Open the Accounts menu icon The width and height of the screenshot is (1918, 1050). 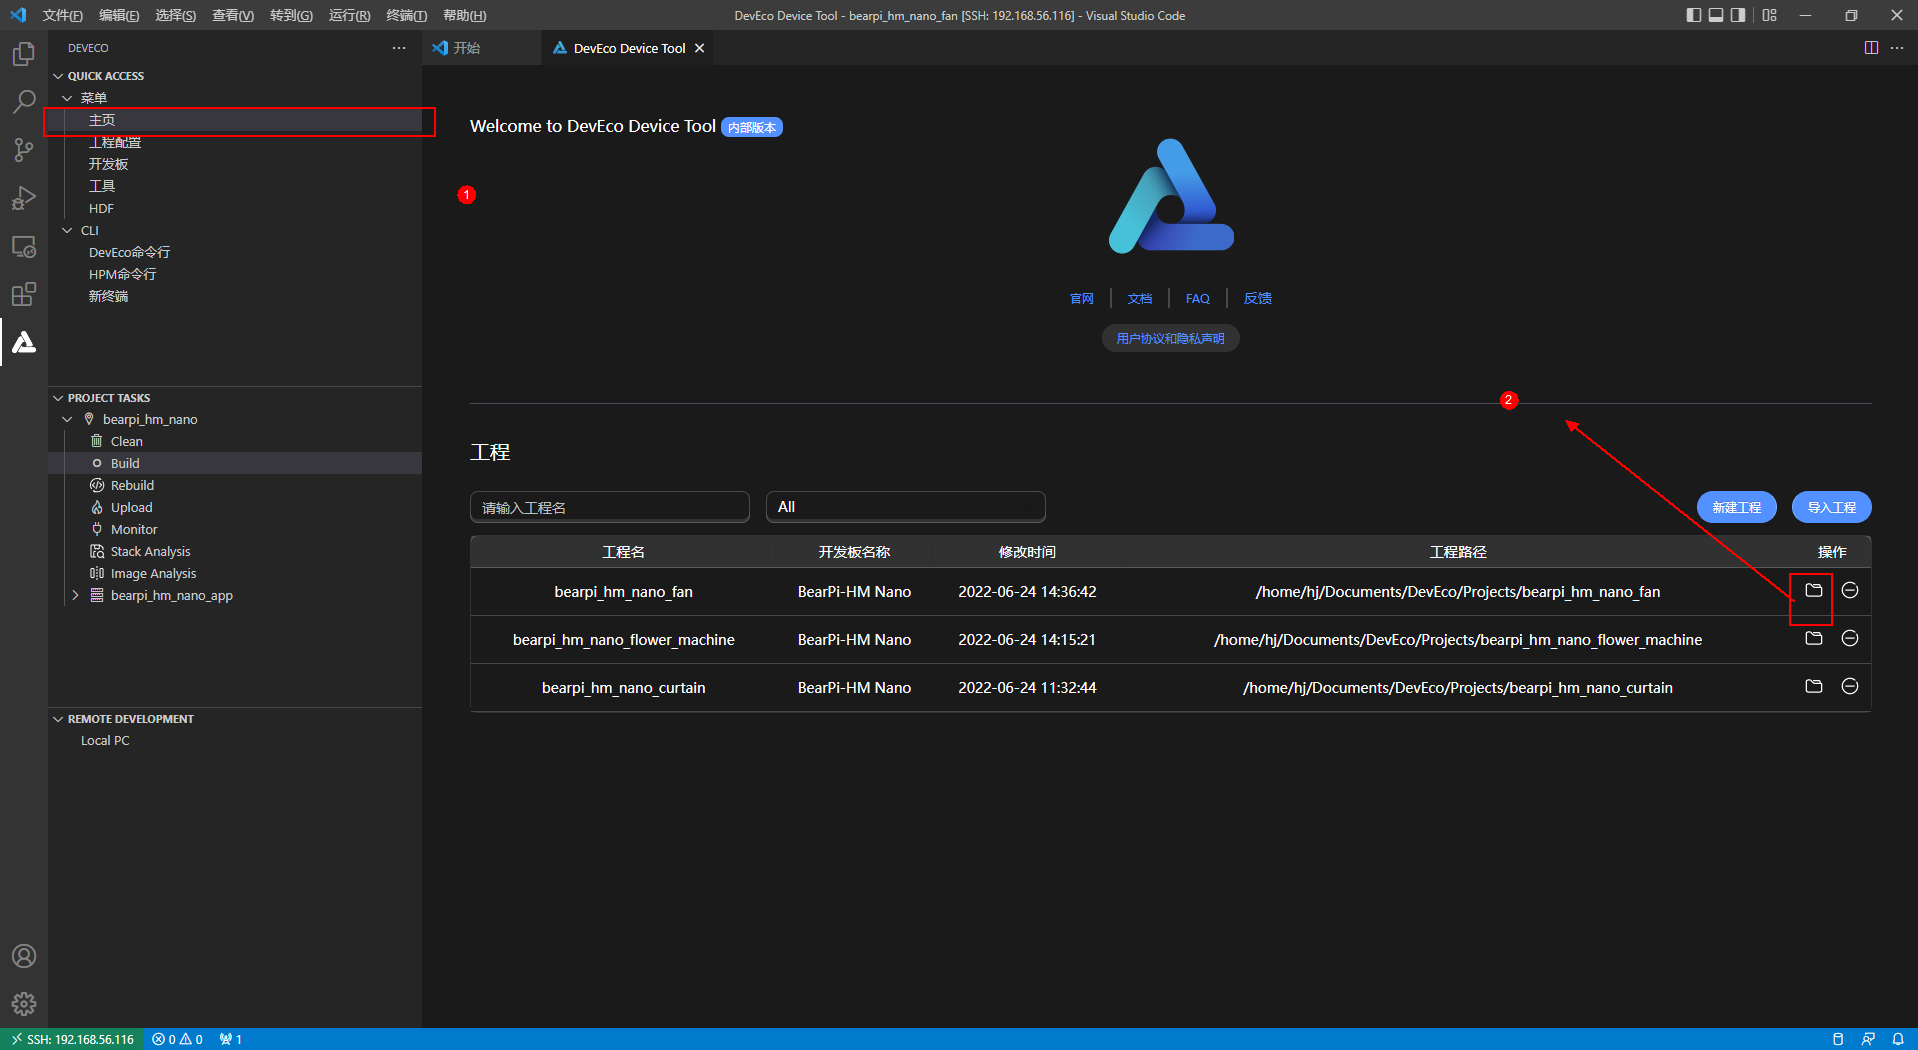(24, 956)
